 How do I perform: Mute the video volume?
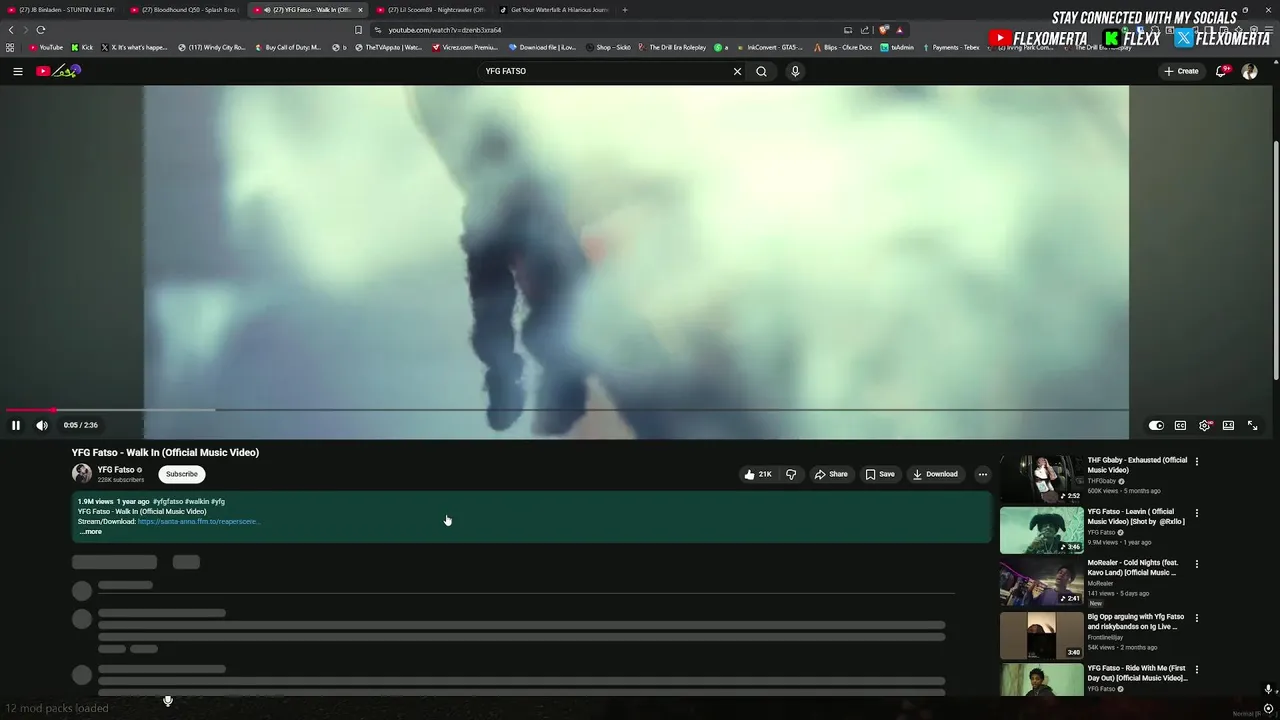(x=42, y=425)
